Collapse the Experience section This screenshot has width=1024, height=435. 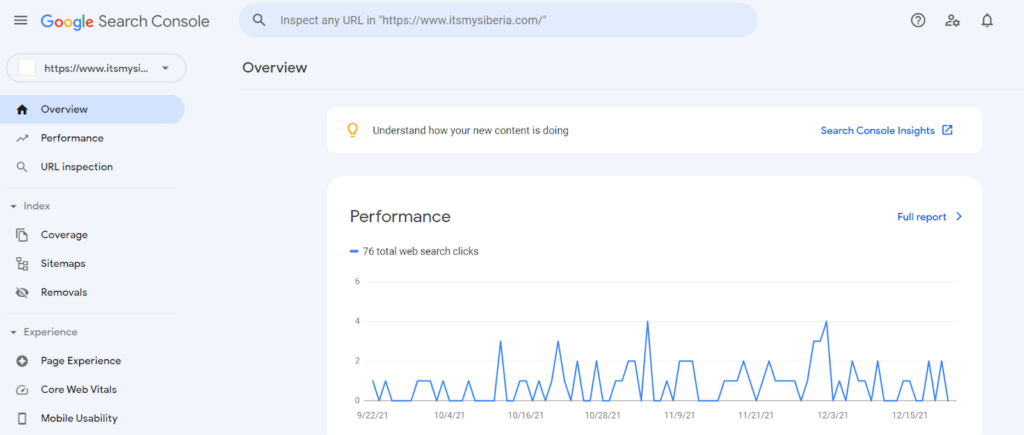[13, 332]
